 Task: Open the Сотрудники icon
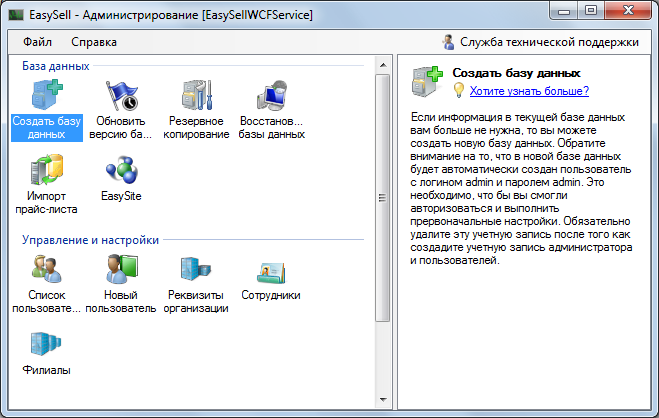(271, 272)
